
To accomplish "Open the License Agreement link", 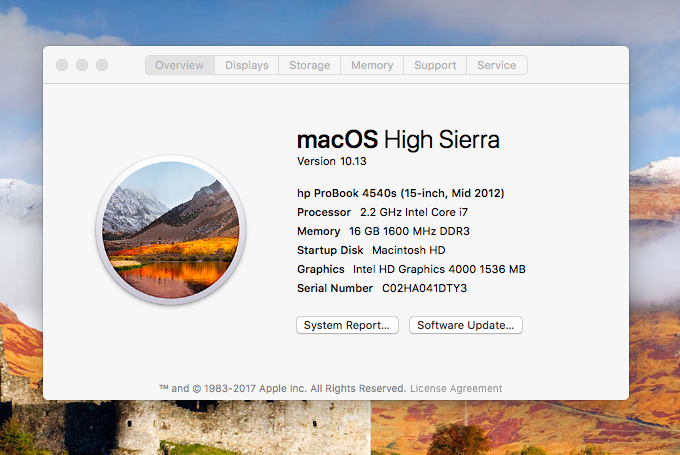I will [x=456, y=388].
